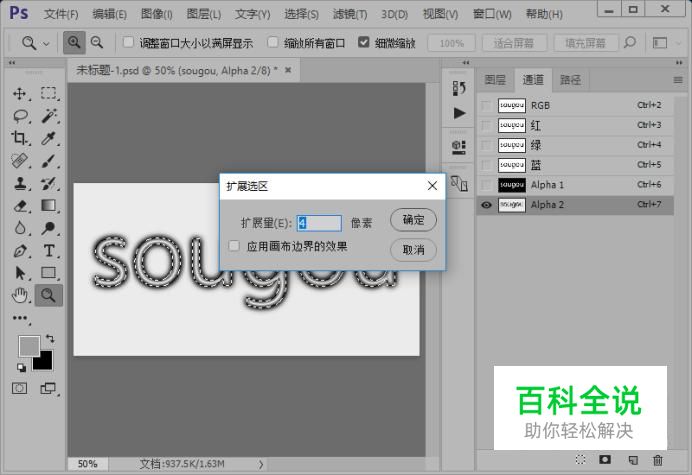Hide the Alpha 2 channel
Screen dimensions: 692x475
[x=486, y=205]
